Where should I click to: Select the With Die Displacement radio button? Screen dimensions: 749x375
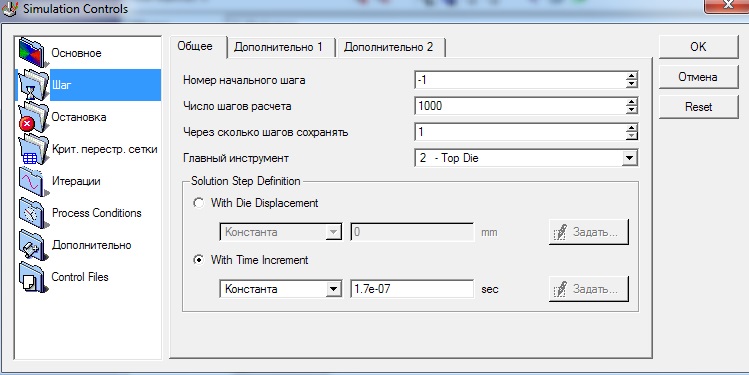pos(198,203)
